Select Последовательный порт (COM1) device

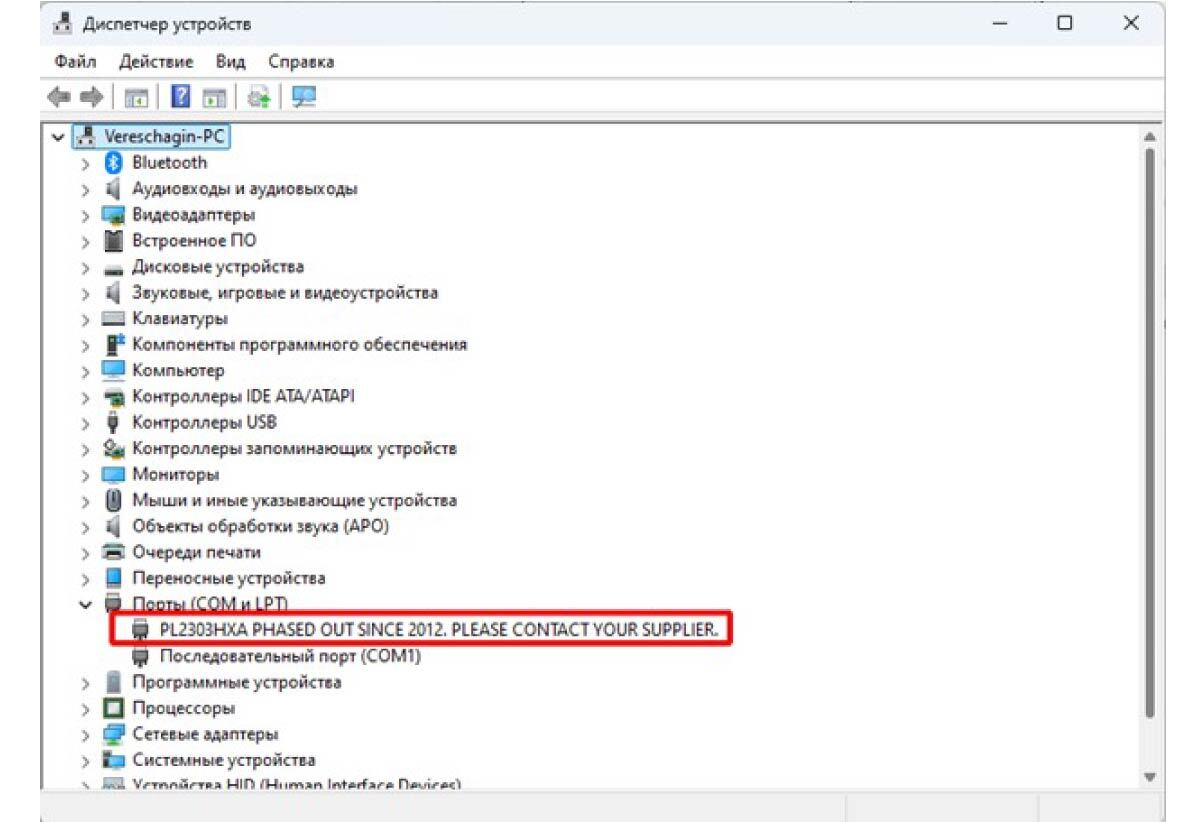(x=291, y=657)
